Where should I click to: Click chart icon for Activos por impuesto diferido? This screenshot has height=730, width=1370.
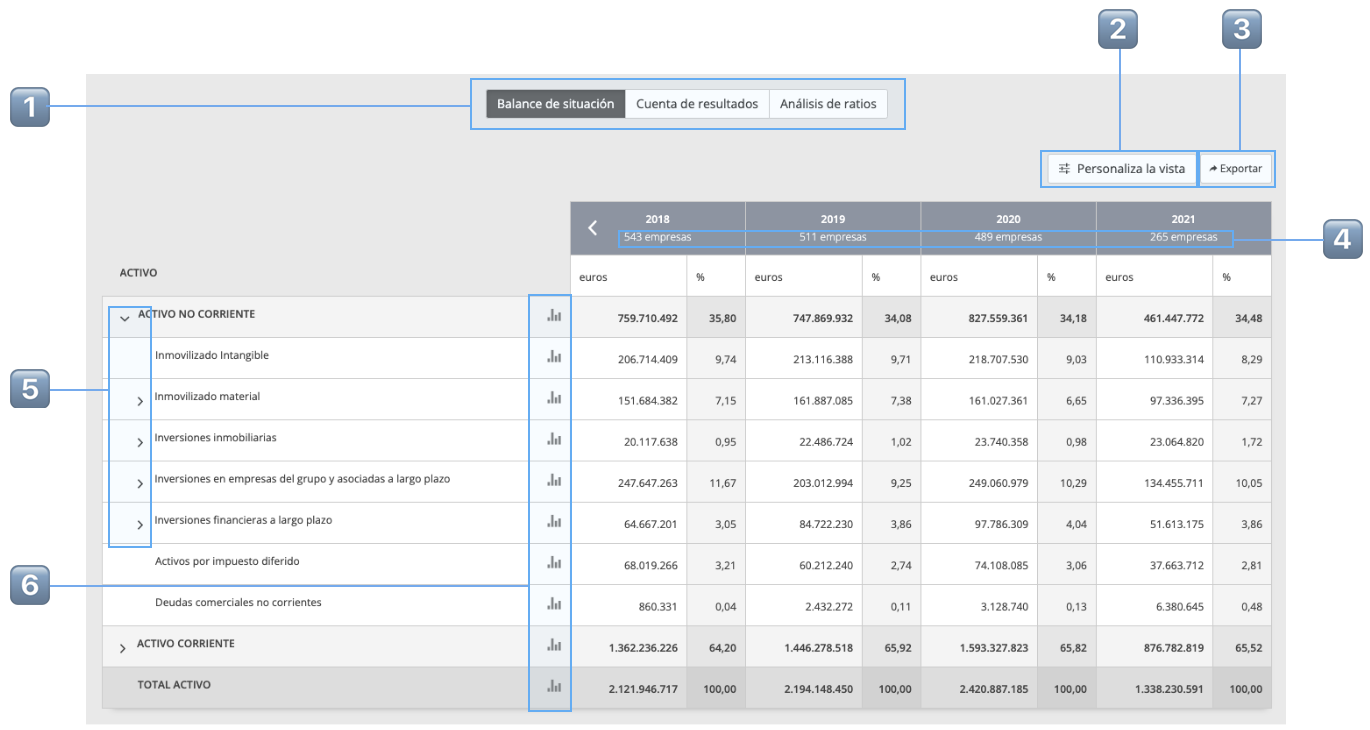[x=553, y=563]
